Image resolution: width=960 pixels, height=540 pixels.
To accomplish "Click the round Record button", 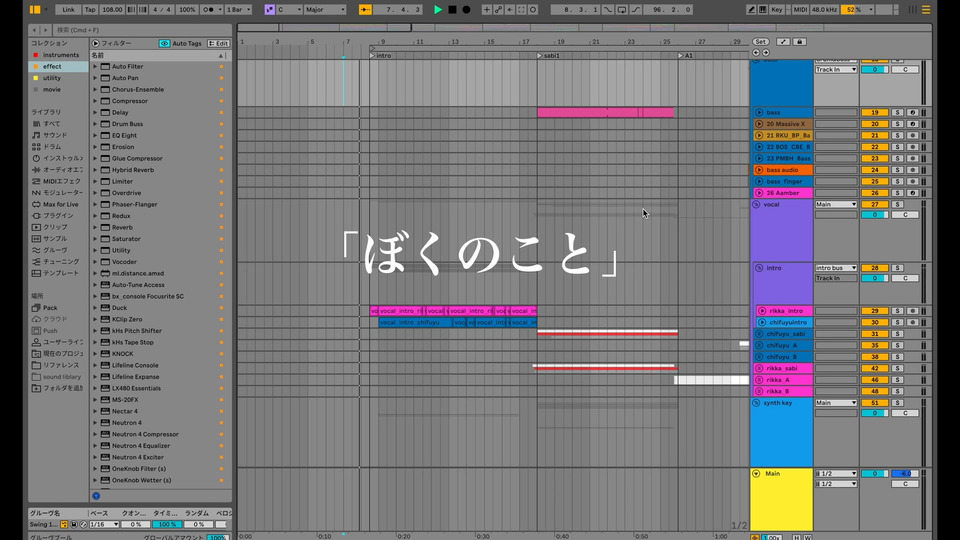I will pyautogui.click(x=467, y=9).
